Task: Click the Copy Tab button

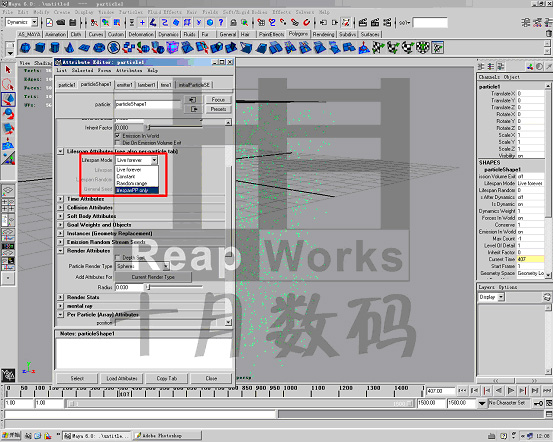Action: point(167,379)
